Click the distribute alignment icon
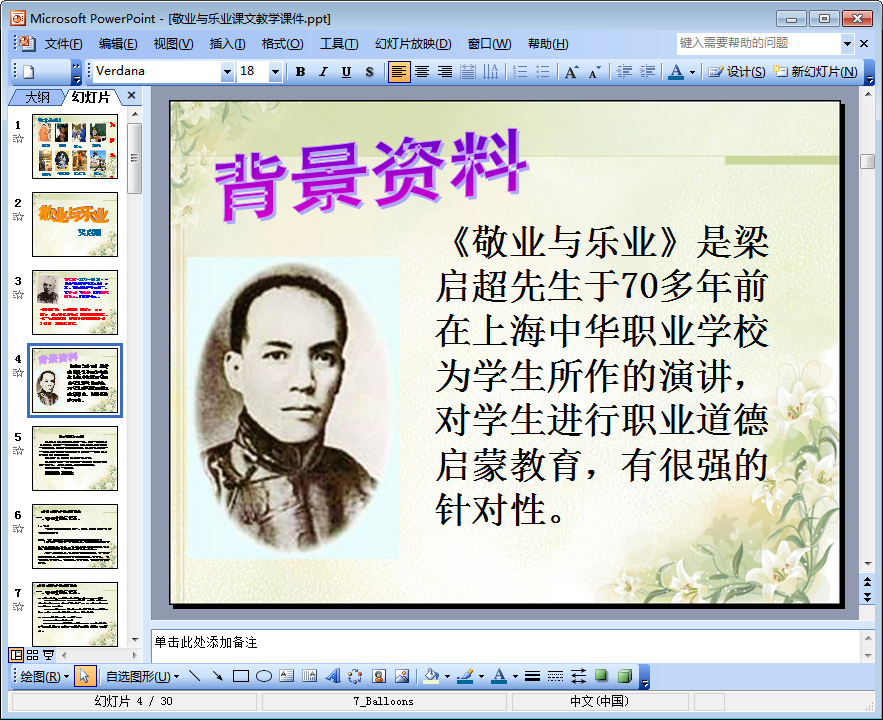 [467, 71]
